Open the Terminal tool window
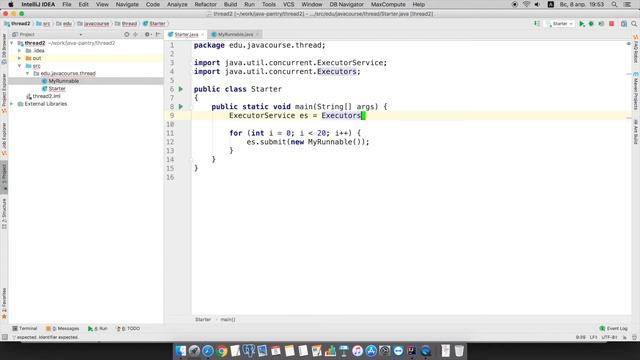The height and width of the screenshot is (360, 640). coord(24,329)
